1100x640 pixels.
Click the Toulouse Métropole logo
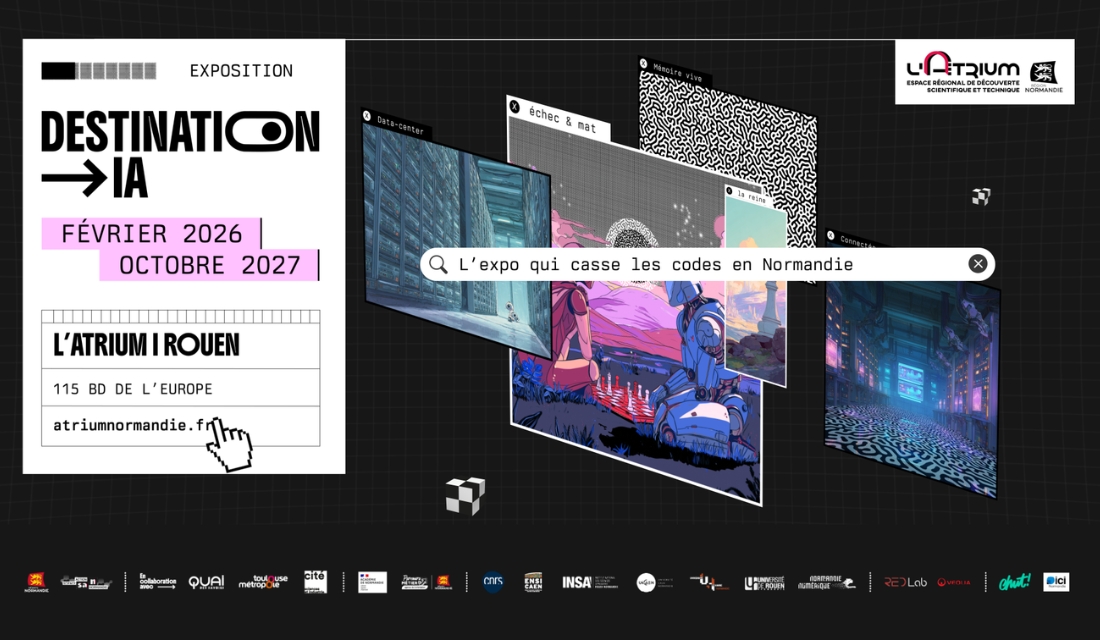(263, 582)
